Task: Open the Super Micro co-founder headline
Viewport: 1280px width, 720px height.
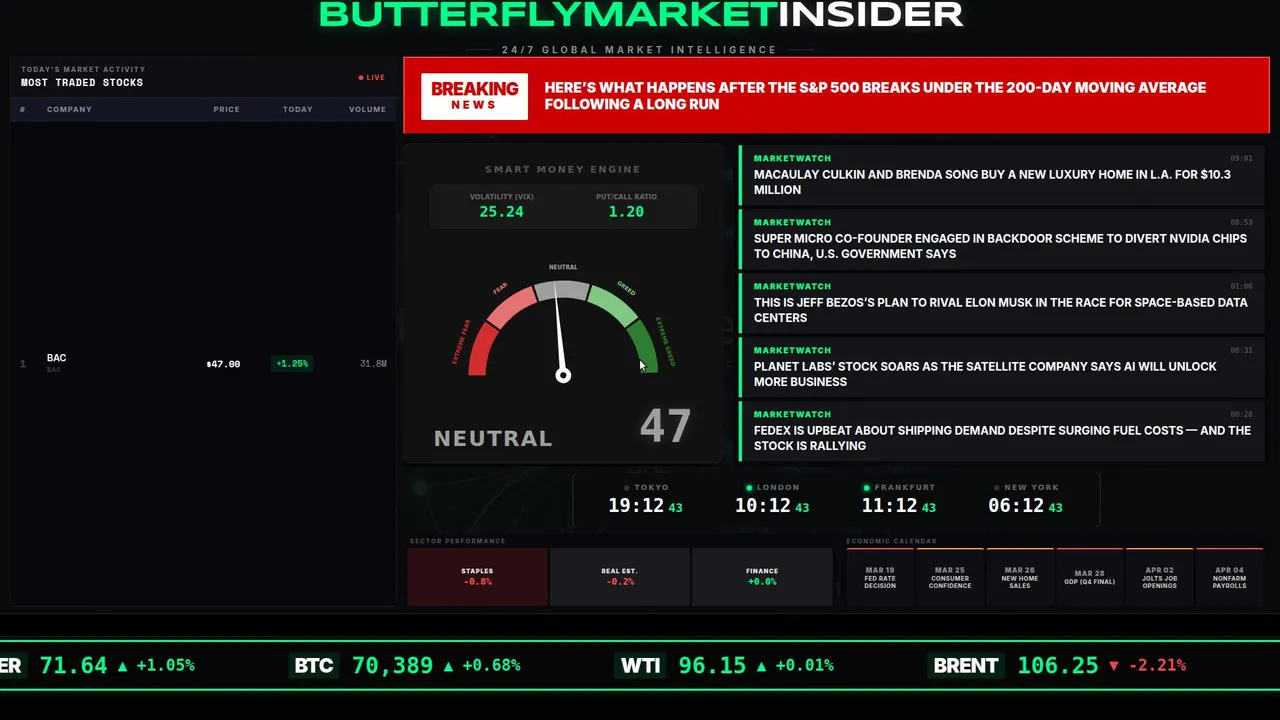Action: tap(1000, 246)
